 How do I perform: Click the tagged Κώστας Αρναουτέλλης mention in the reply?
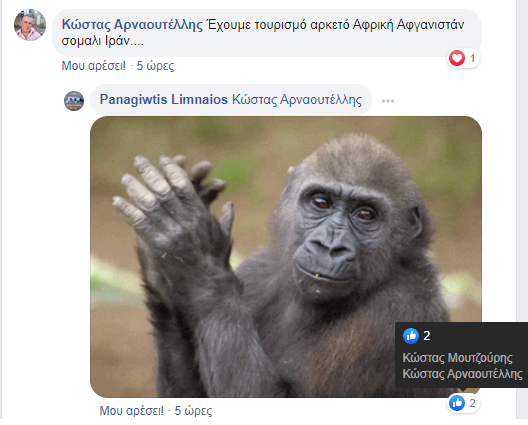pos(297,100)
